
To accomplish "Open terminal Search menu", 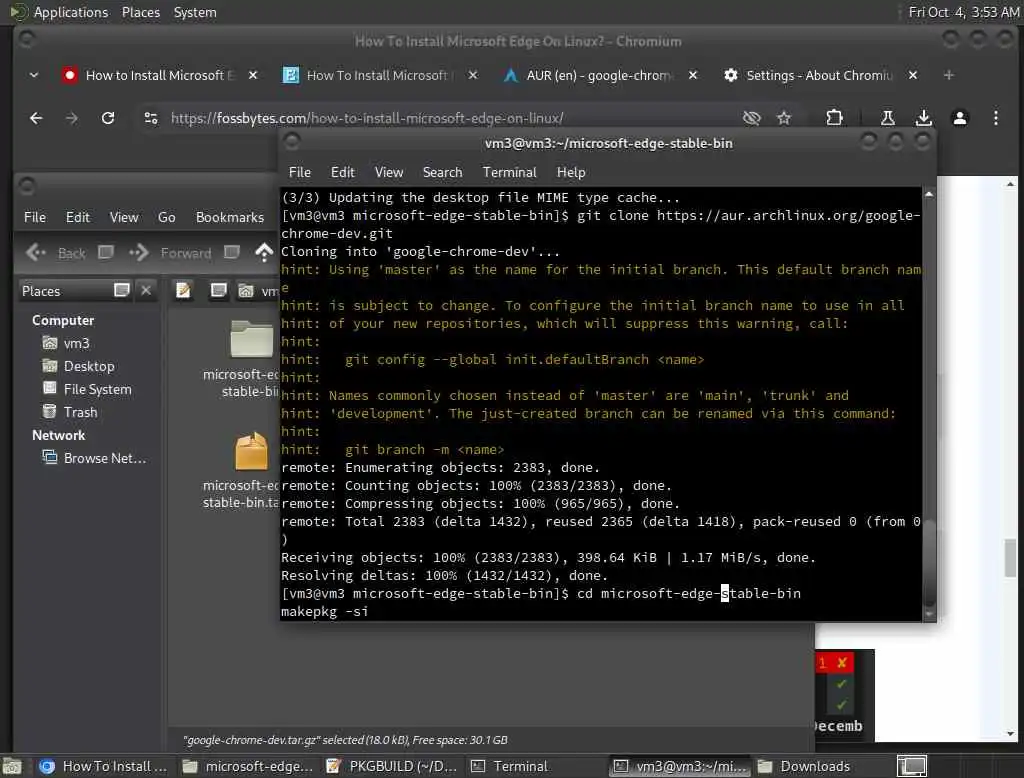I will pyautogui.click(x=442, y=172).
